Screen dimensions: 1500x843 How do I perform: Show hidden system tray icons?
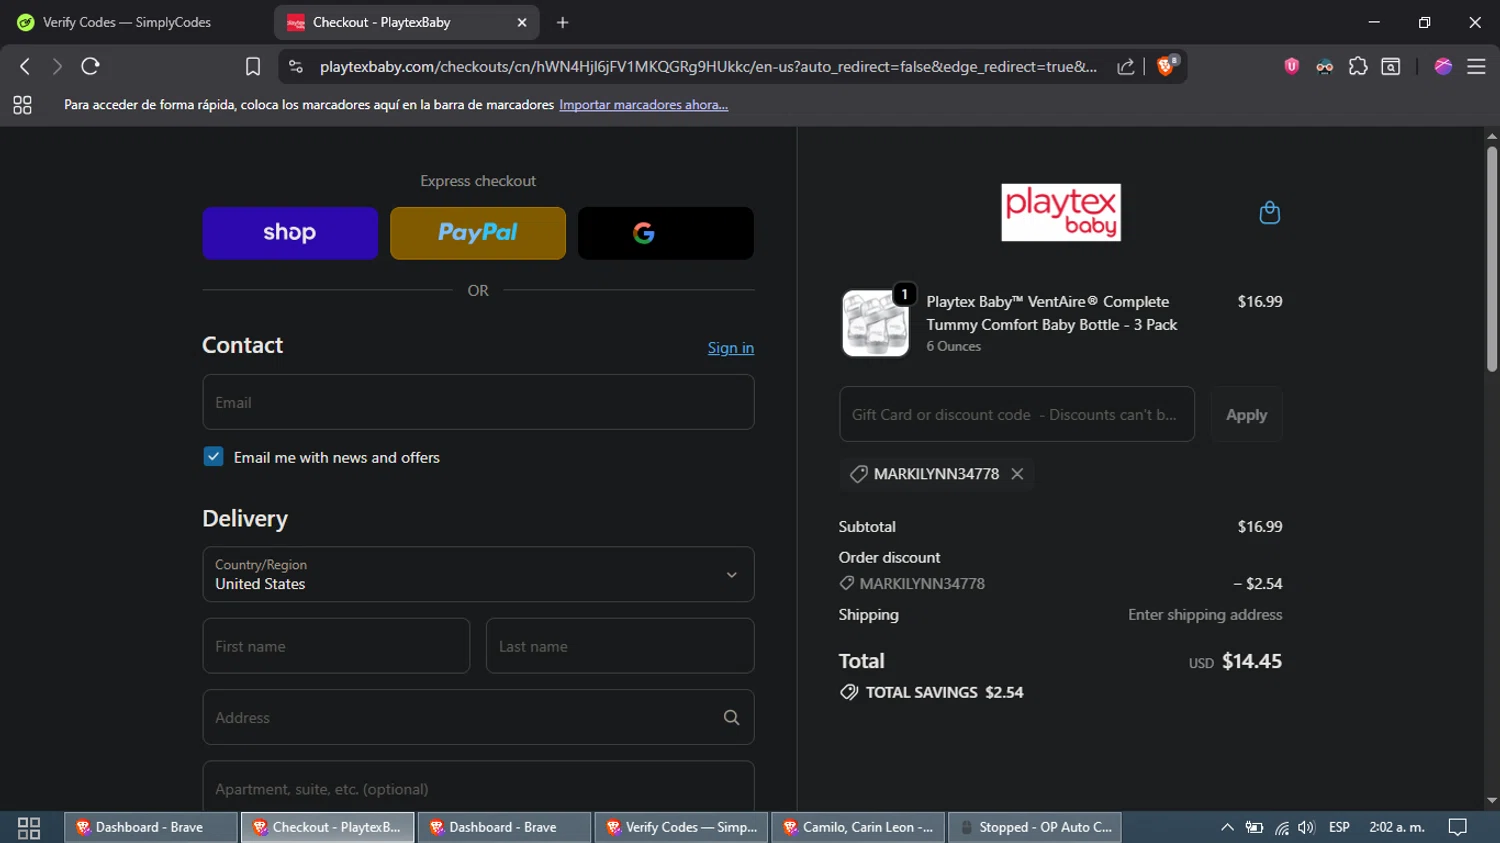coord(1227,827)
